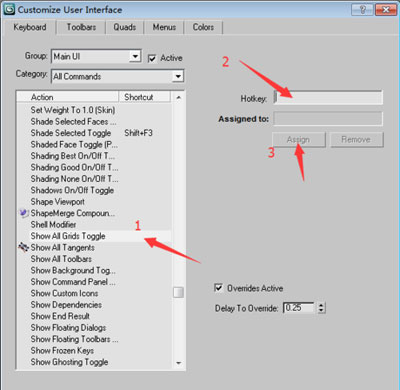400x390 pixels.
Task: Switch to the Menus tab
Action: pyautogui.click(x=164, y=27)
